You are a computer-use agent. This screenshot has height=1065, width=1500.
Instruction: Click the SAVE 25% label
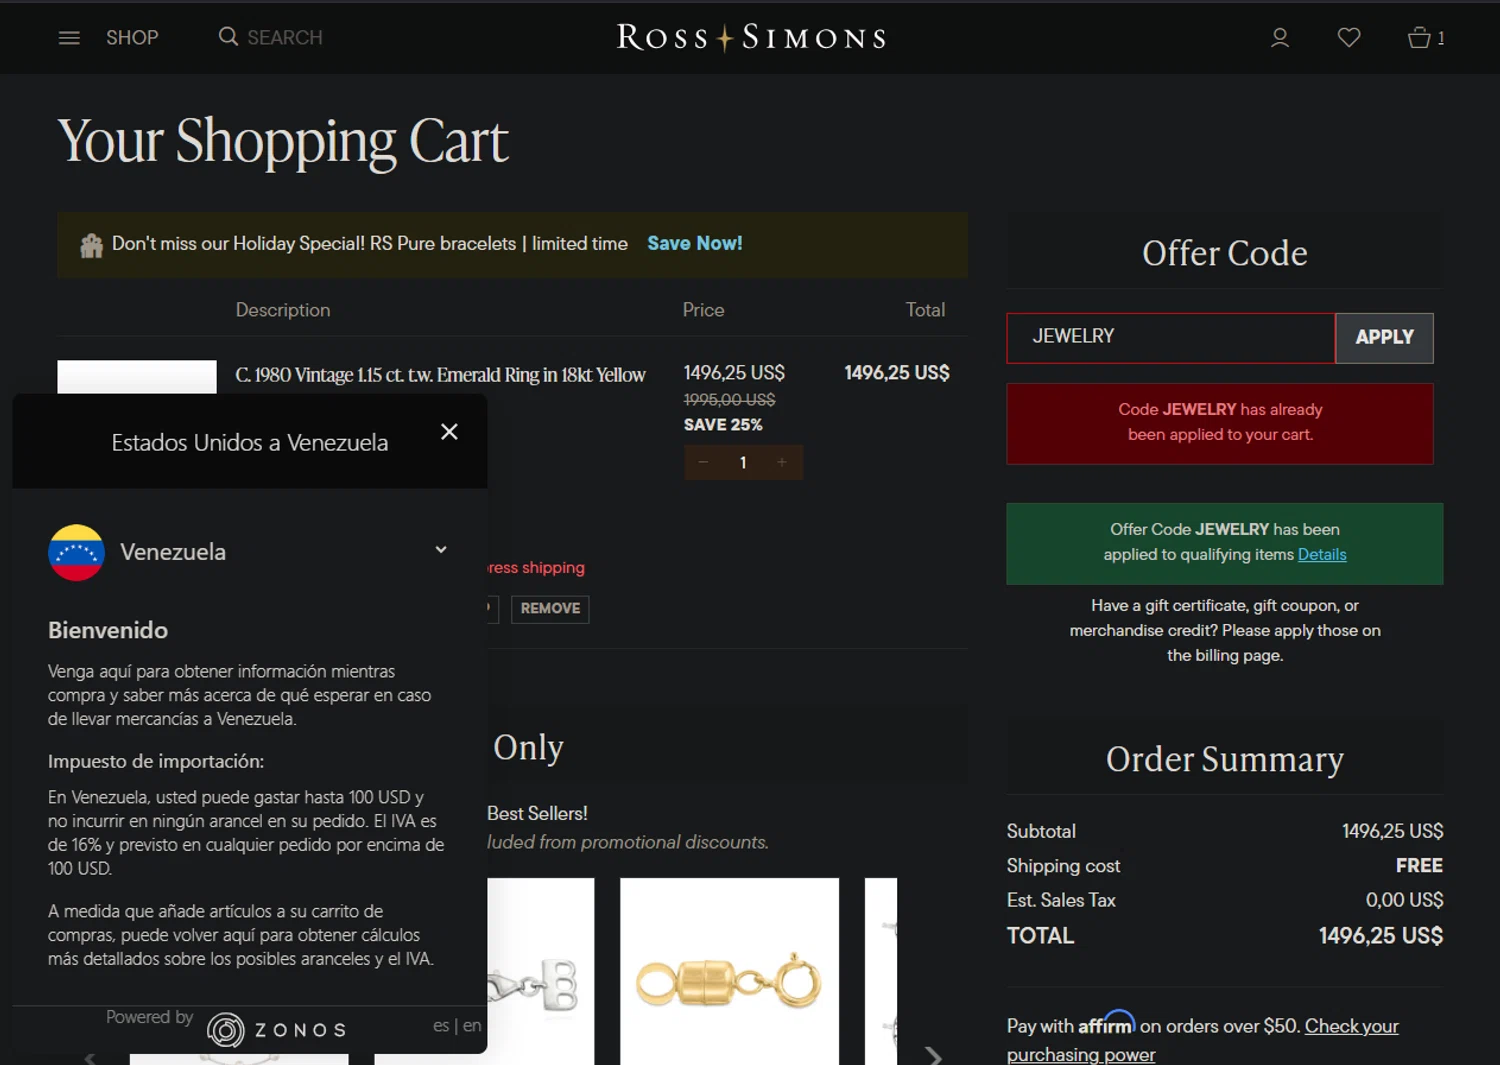[x=723, y=425]
